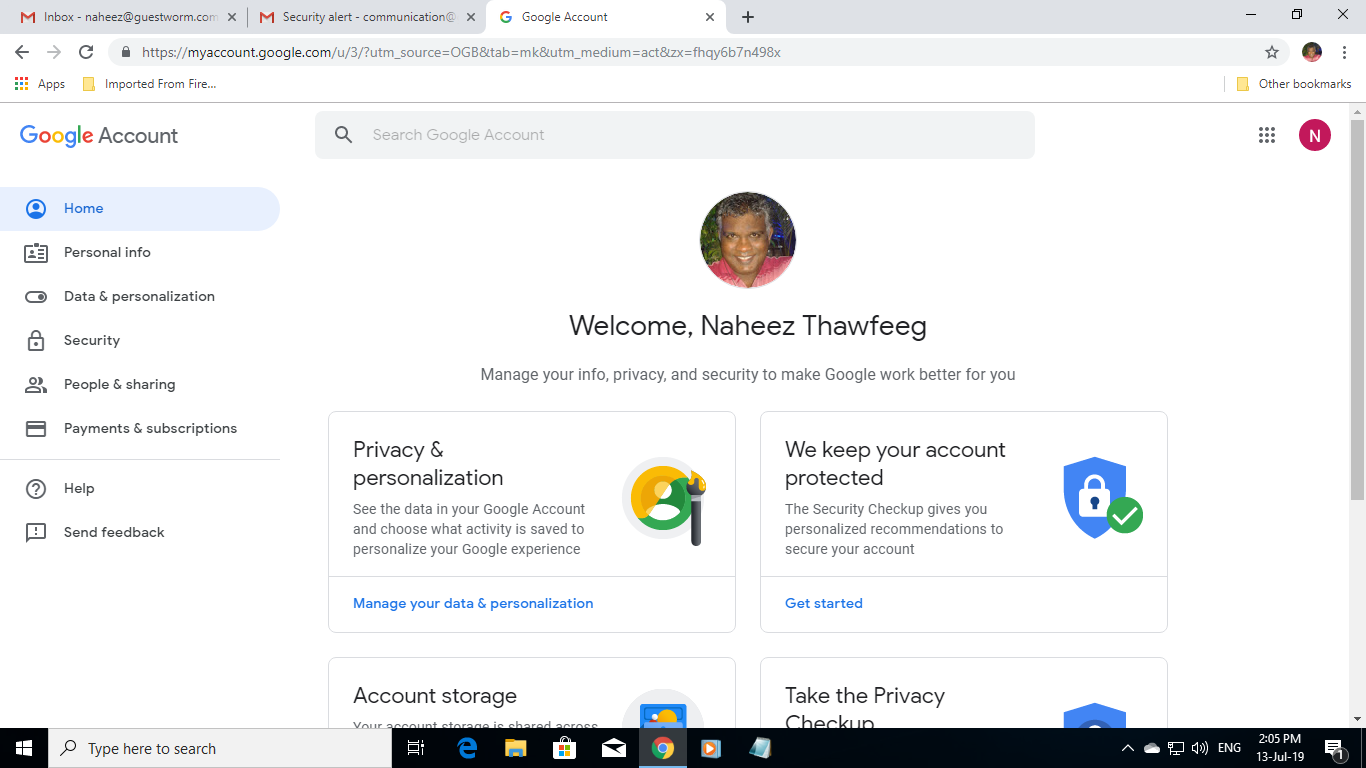The height and width of the screenshot is (768, 1366).
Task: Click the Search Google Account field
Action: click(x=675, y=135)
